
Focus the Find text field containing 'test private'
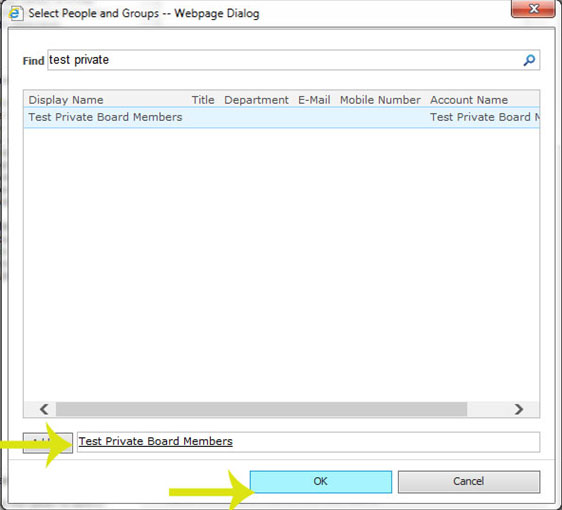point(294,60)
